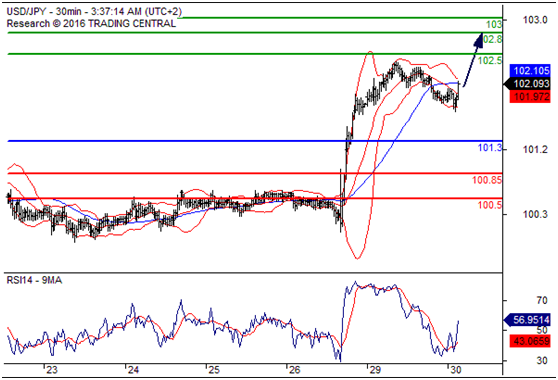Click date marker 26 on time axis
The image size is (558, 380).
point(295,370)
